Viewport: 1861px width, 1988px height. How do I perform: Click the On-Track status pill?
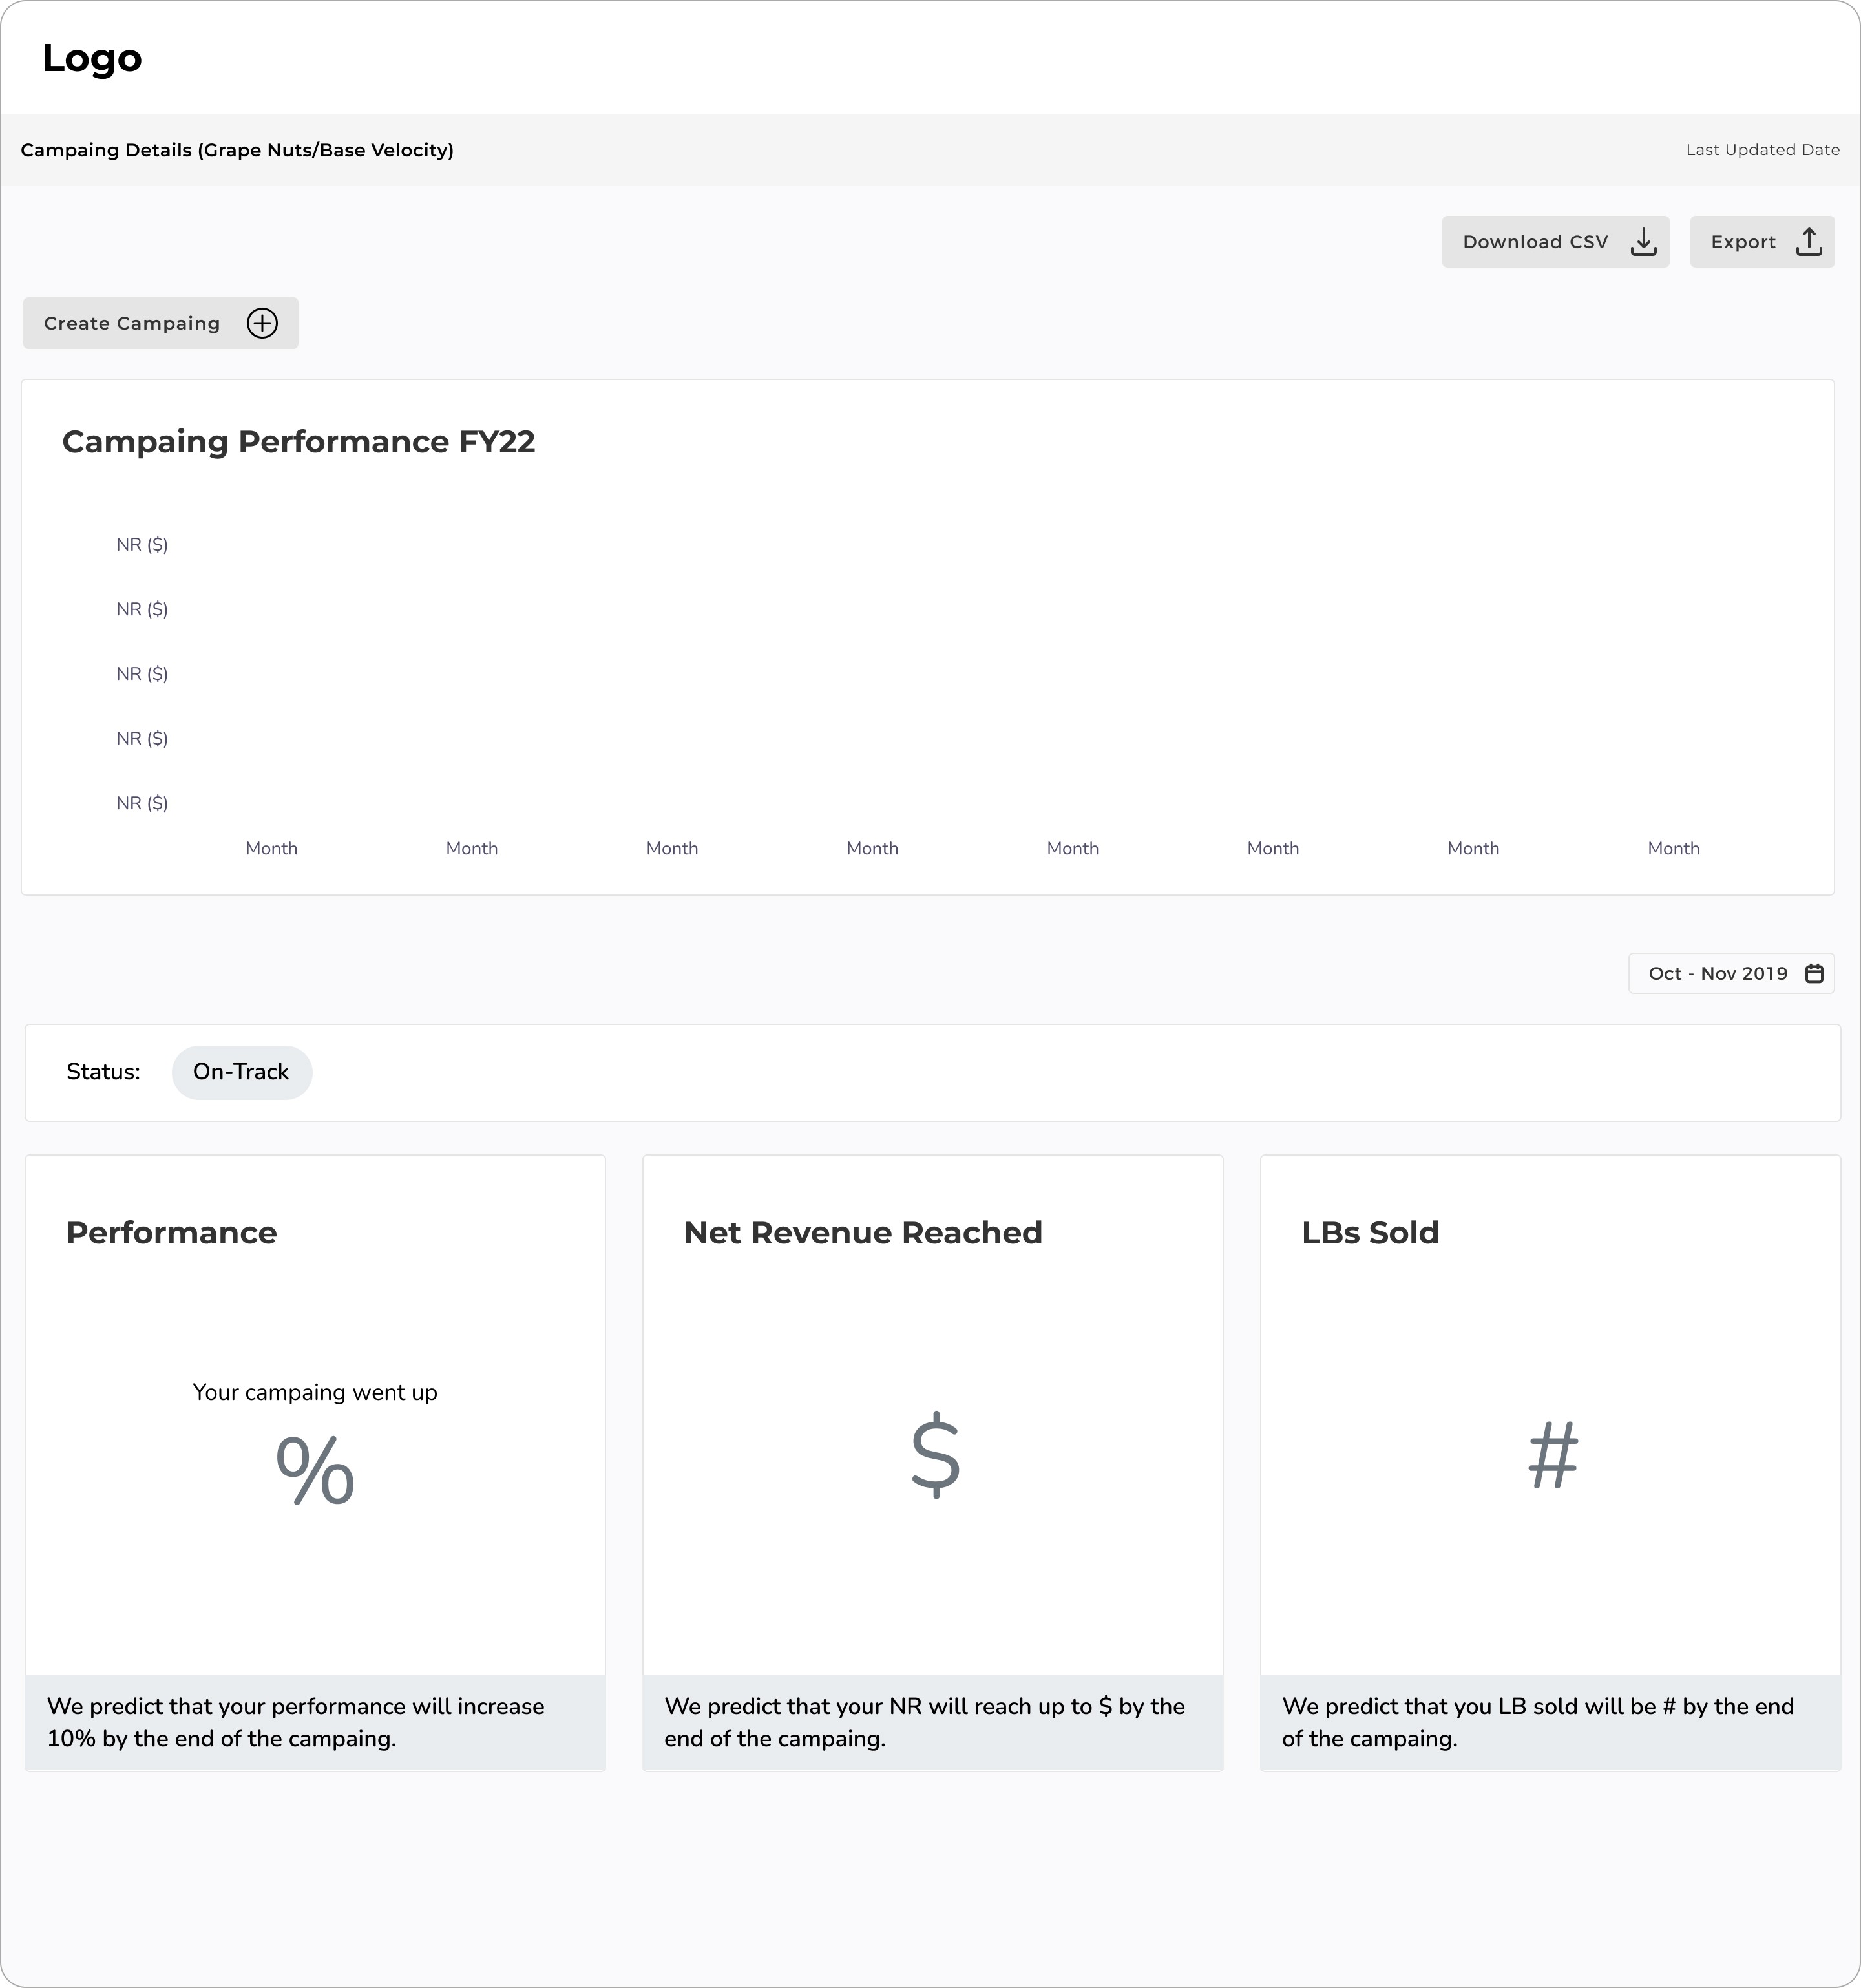click(241, 1072)
